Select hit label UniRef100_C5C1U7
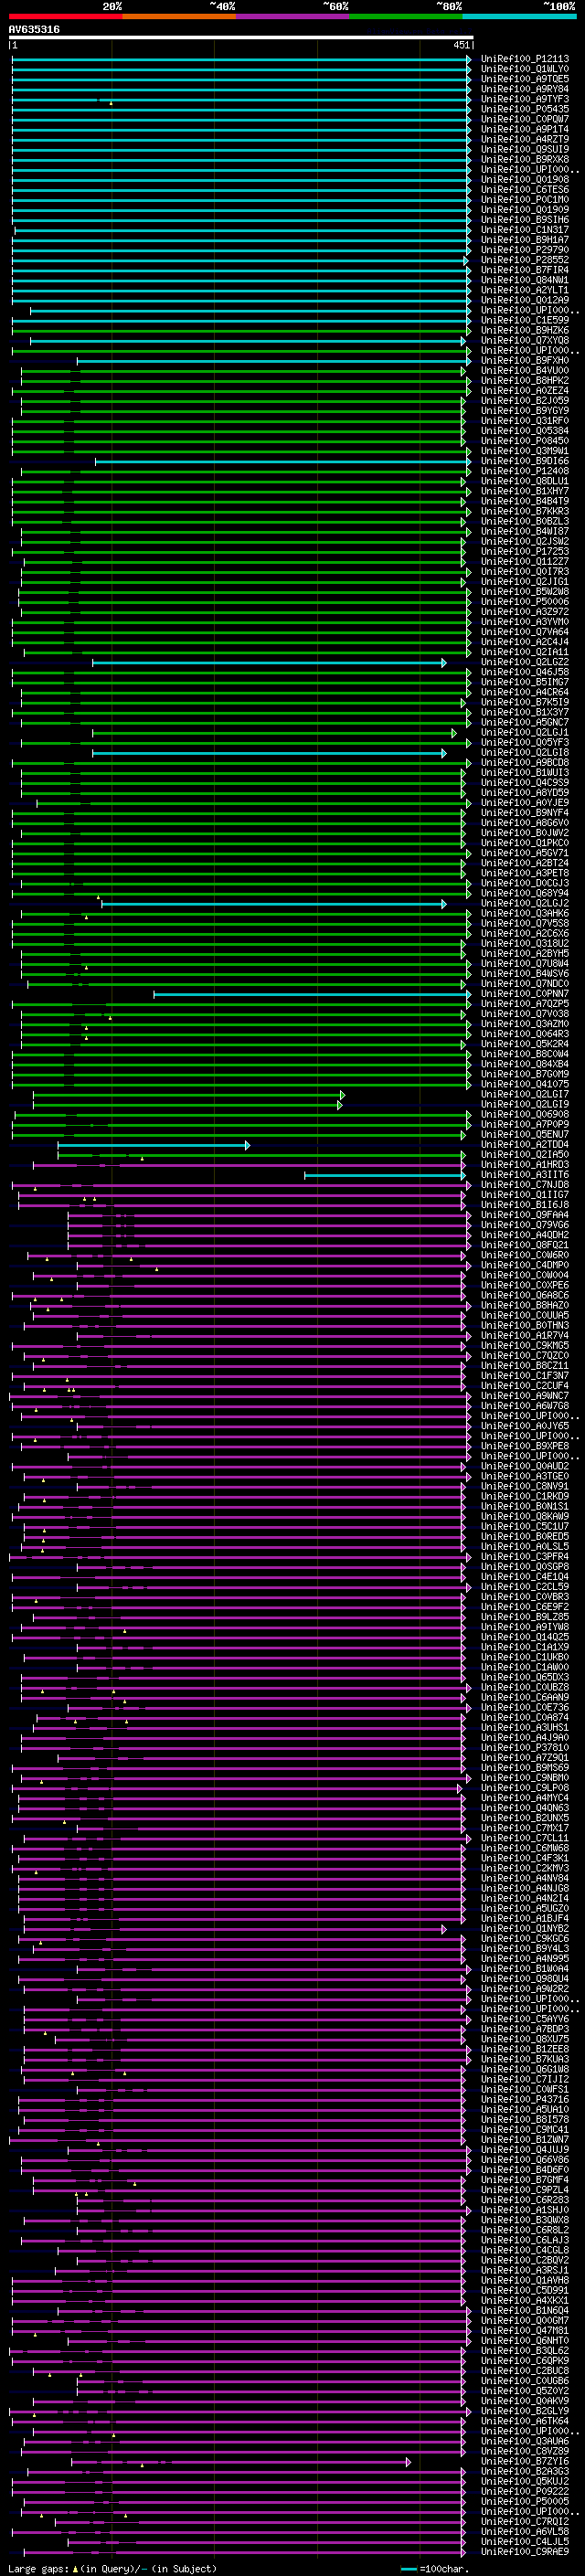Viewport: 585px width, 2576px height. tap(525, 1527)
